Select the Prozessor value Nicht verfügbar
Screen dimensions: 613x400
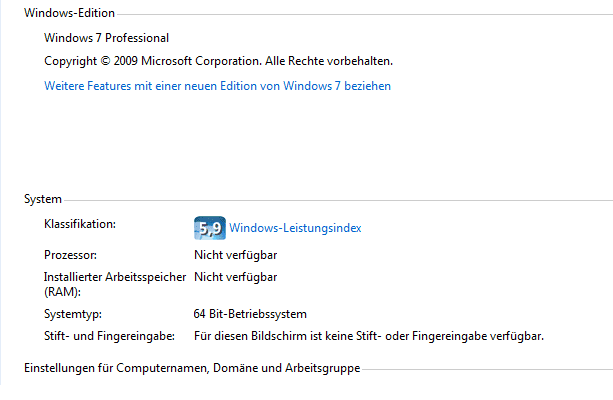click(235, 255)
